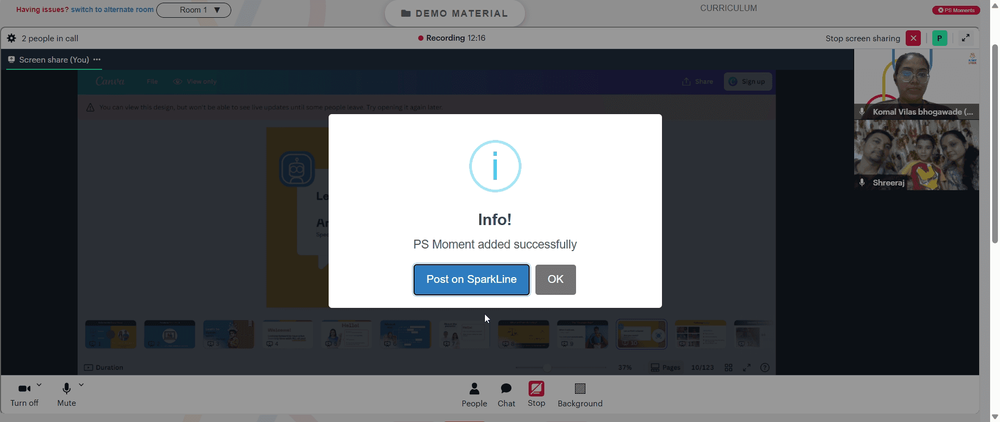Screen dimensions: 1000x422
Task: Select Canva page thumbnail 4 (Welcome)
Action: coord(288,334)
